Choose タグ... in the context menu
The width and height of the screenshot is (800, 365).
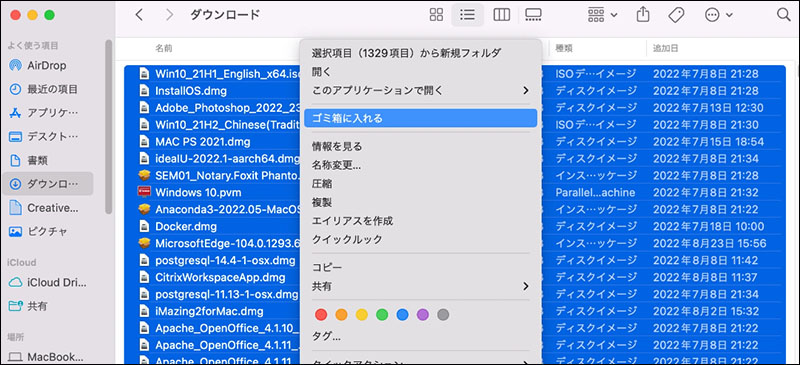pos(420,336)
